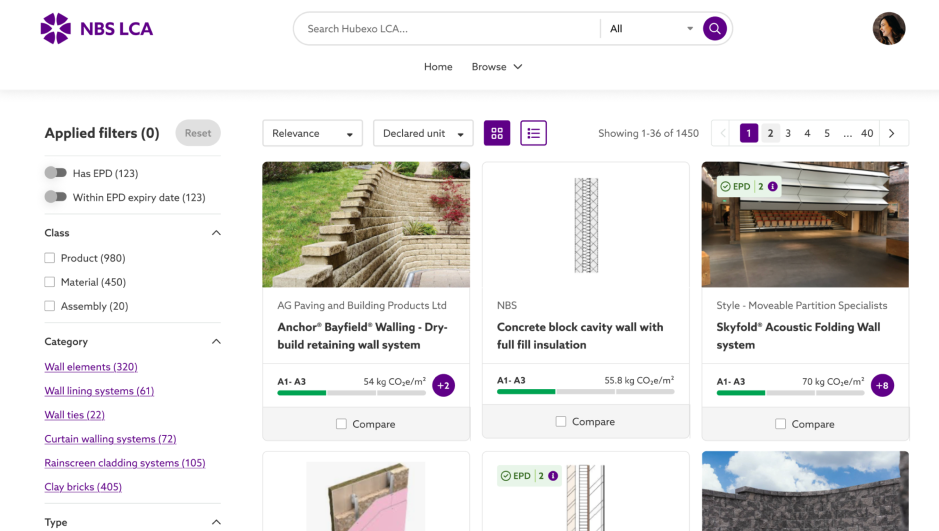Click A1-A3 carbon bar on Concrete block card
This screenshot has height=531, width=939.
[586, 392]
